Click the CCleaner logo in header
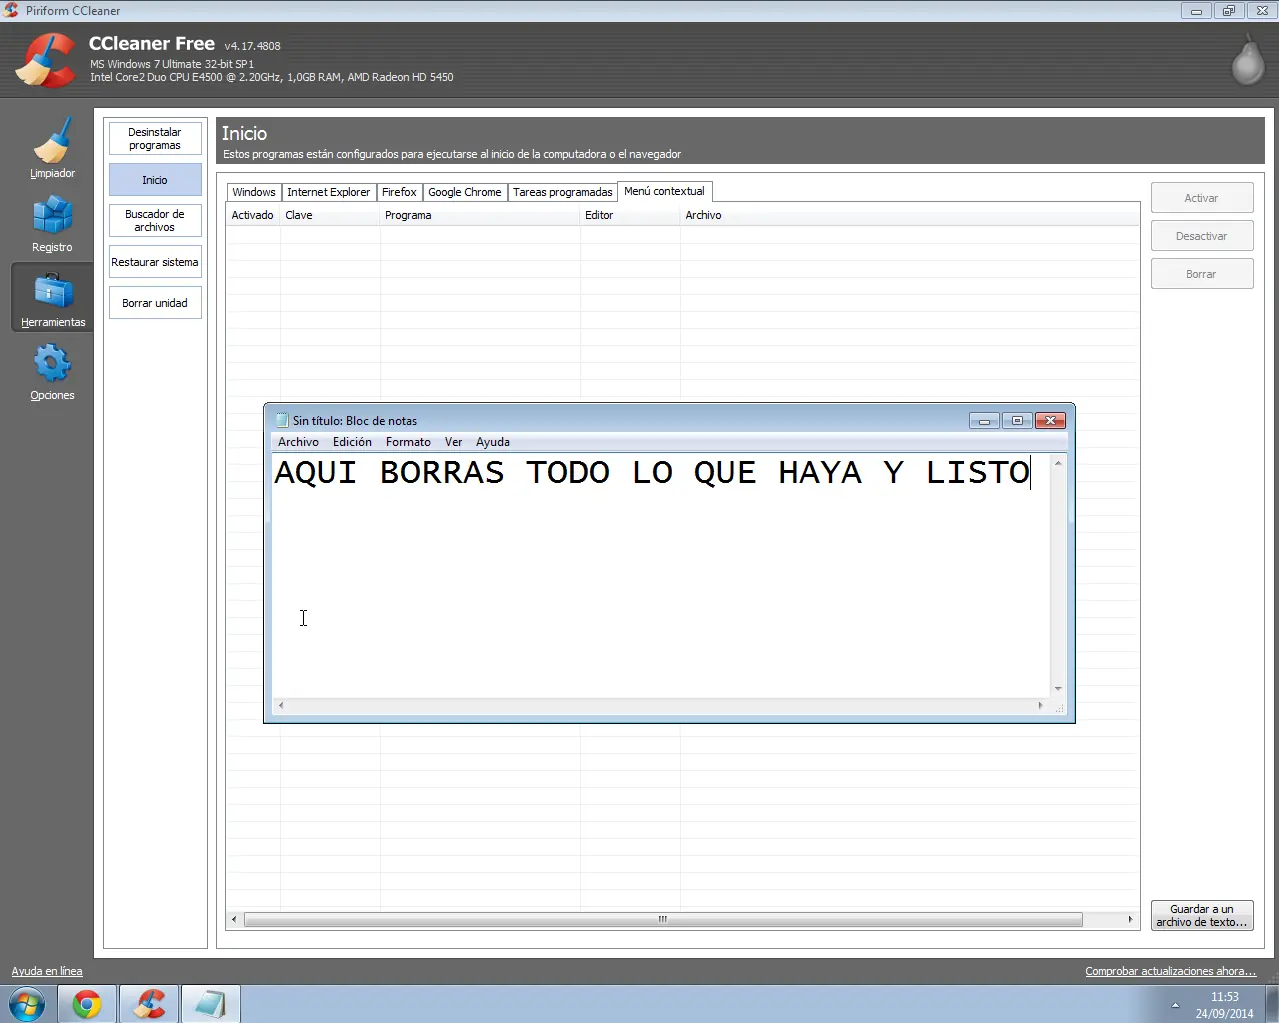The height and width of the screenshot is (1023, 1279). (44, 60)
